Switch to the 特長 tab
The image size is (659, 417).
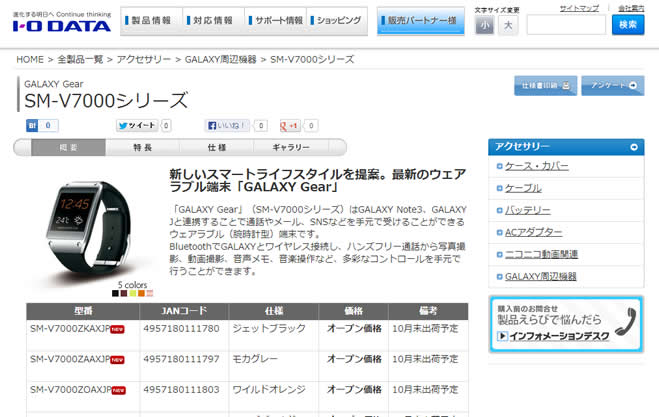142,148
